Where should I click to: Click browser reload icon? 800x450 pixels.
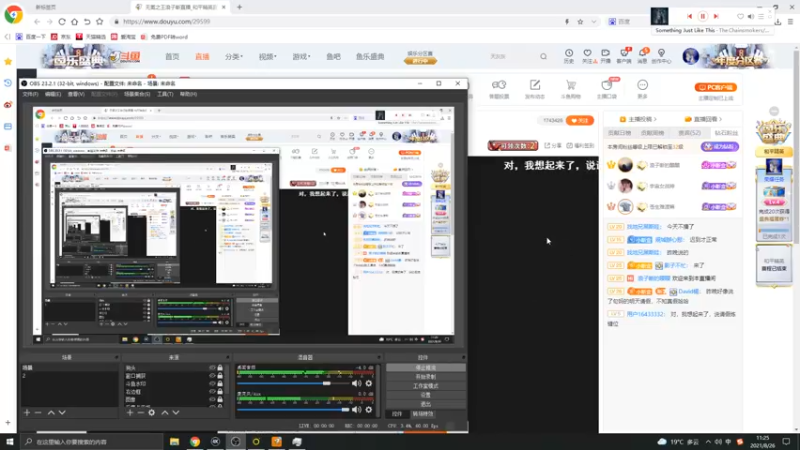coord(62,21)
